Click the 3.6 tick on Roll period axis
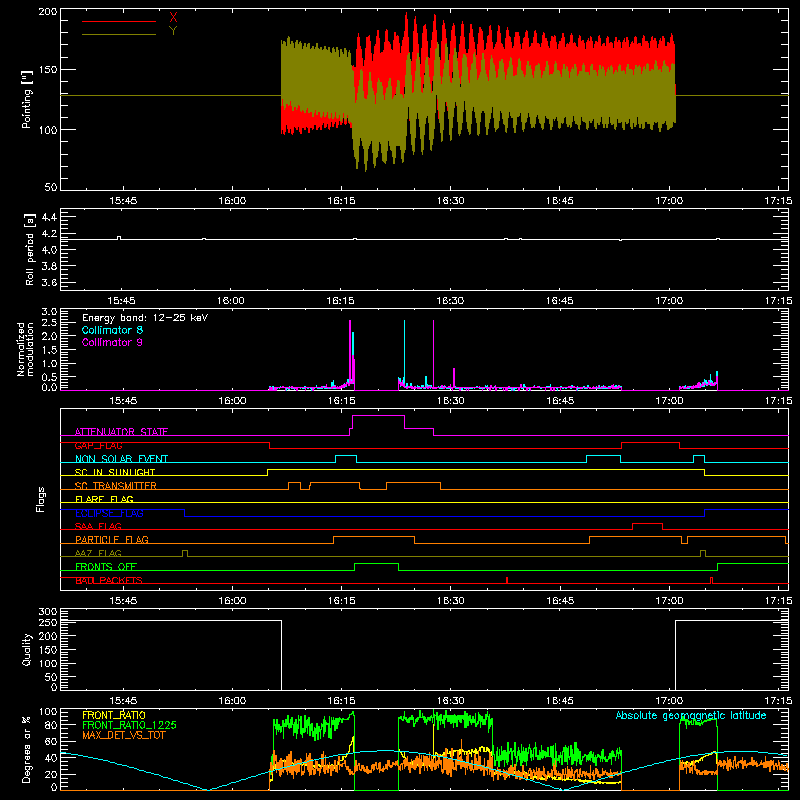The image size is (800, 800). click(49, 282)
